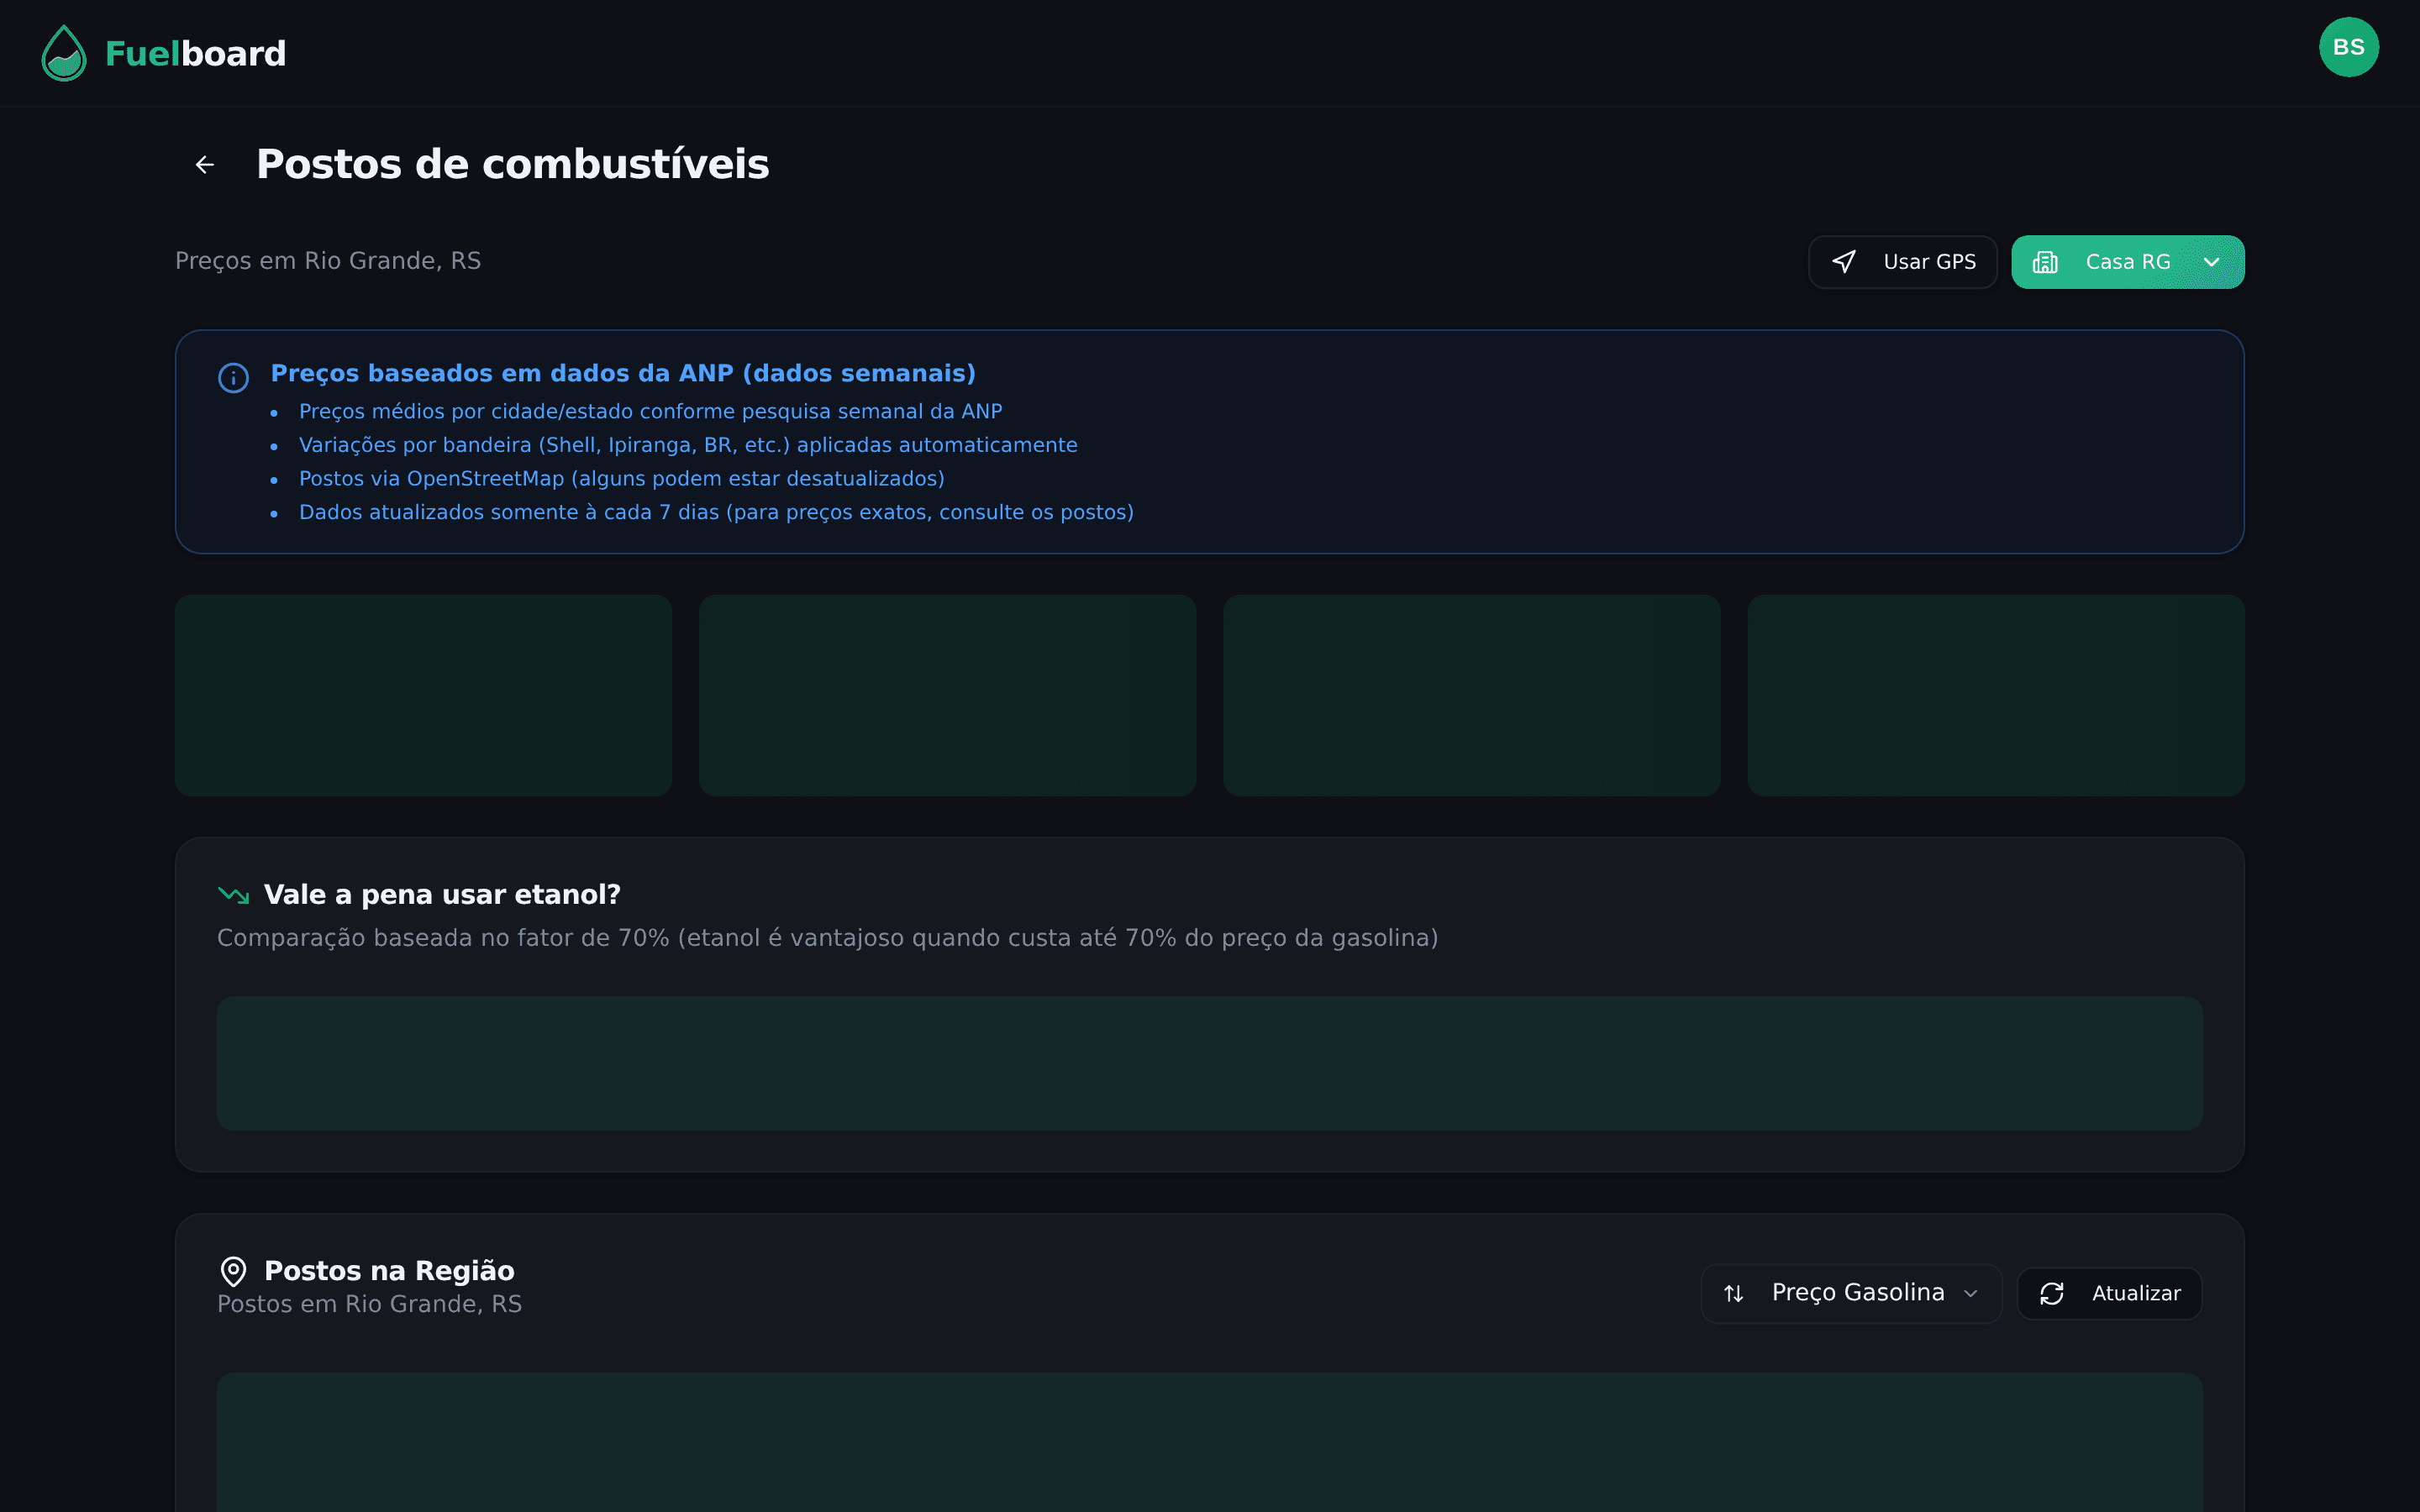
Task: Click the second loading price card
Action: coord(947,695)
